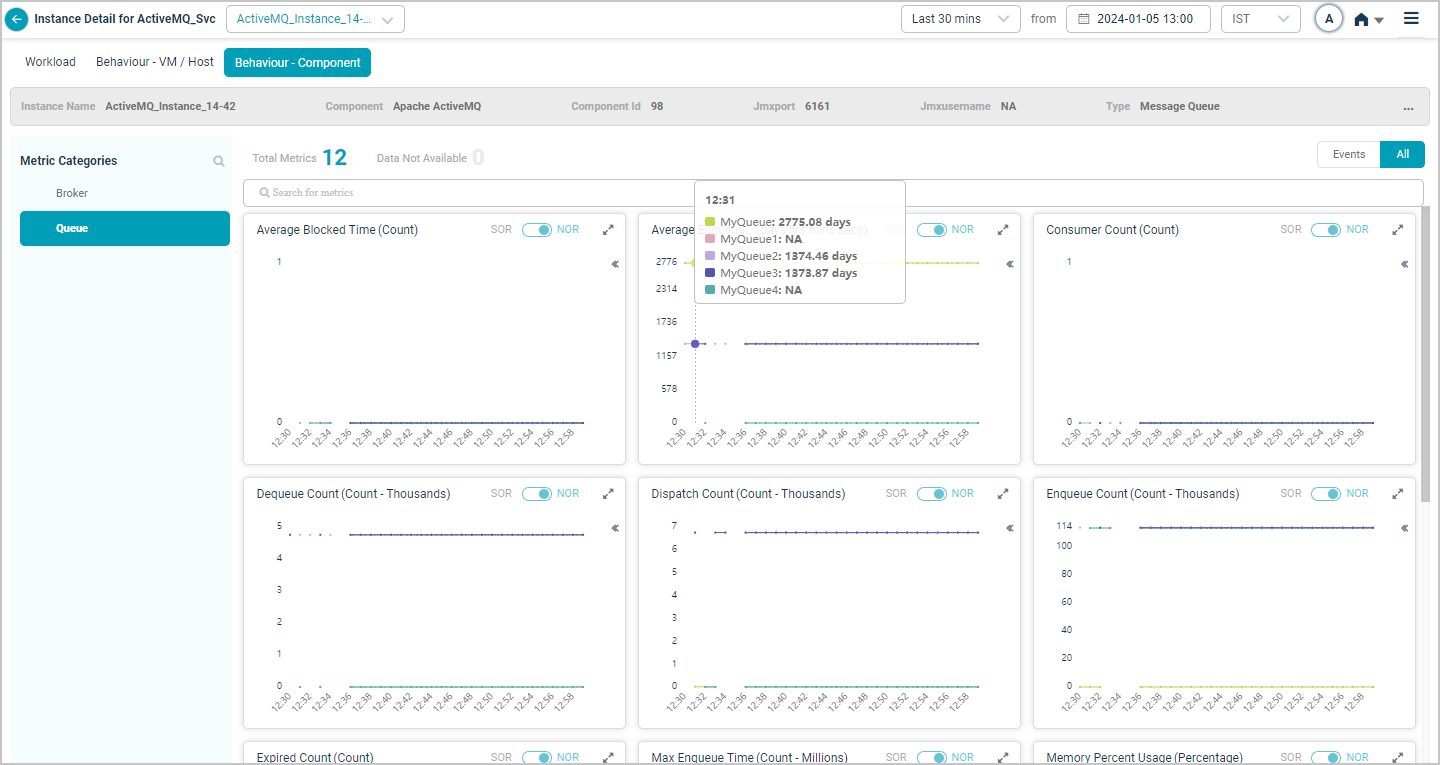Select the Broker metric category

click(72, 193)
